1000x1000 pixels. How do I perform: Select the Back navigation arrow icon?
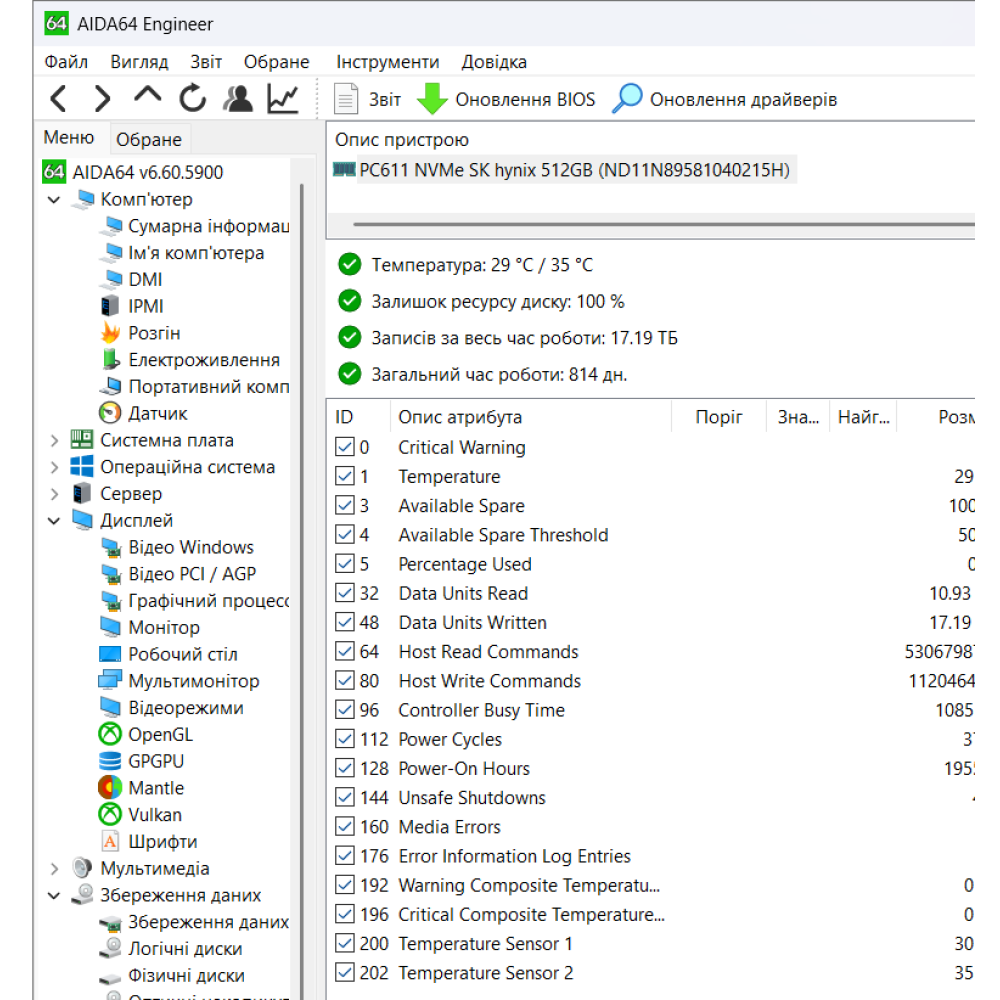point(57,98)
